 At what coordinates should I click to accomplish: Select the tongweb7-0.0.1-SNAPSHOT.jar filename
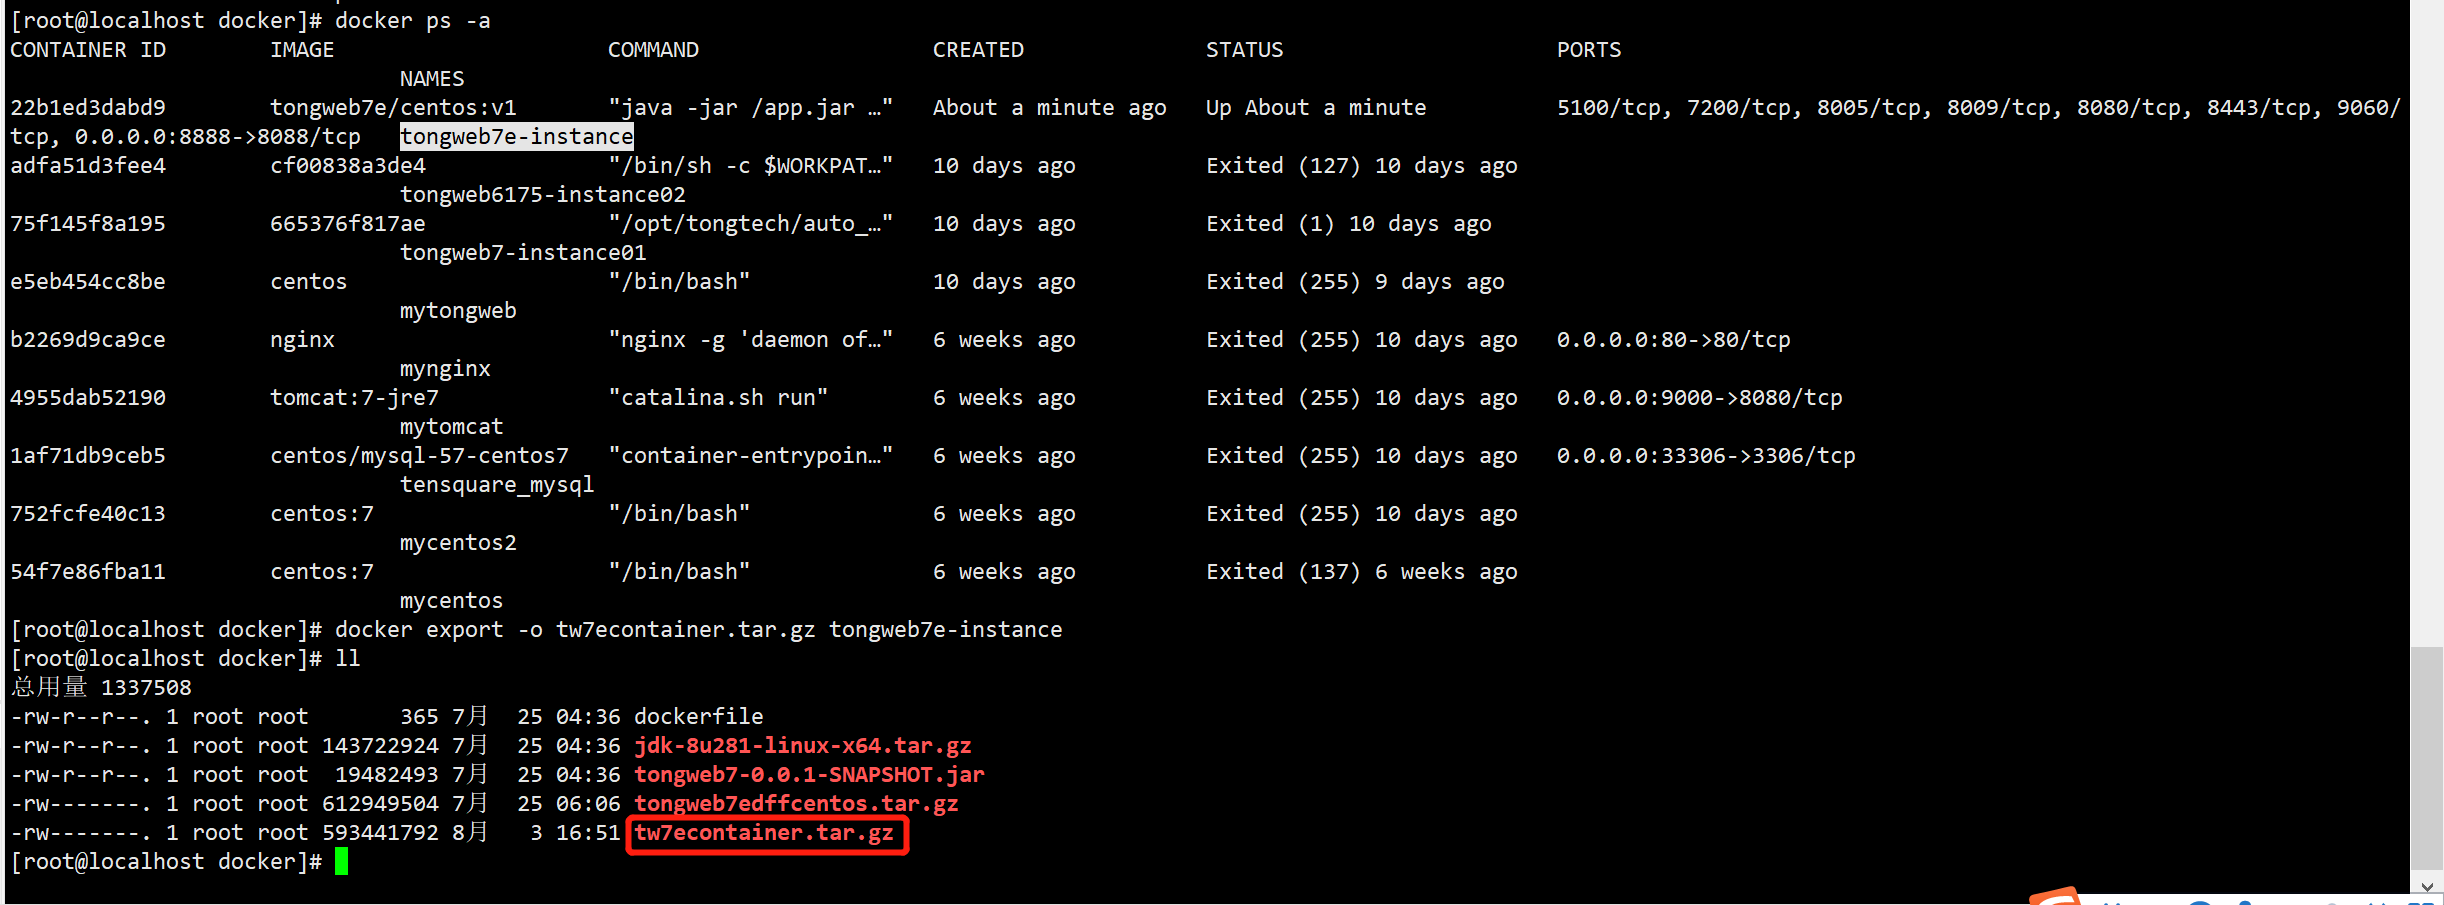[810, 774]
